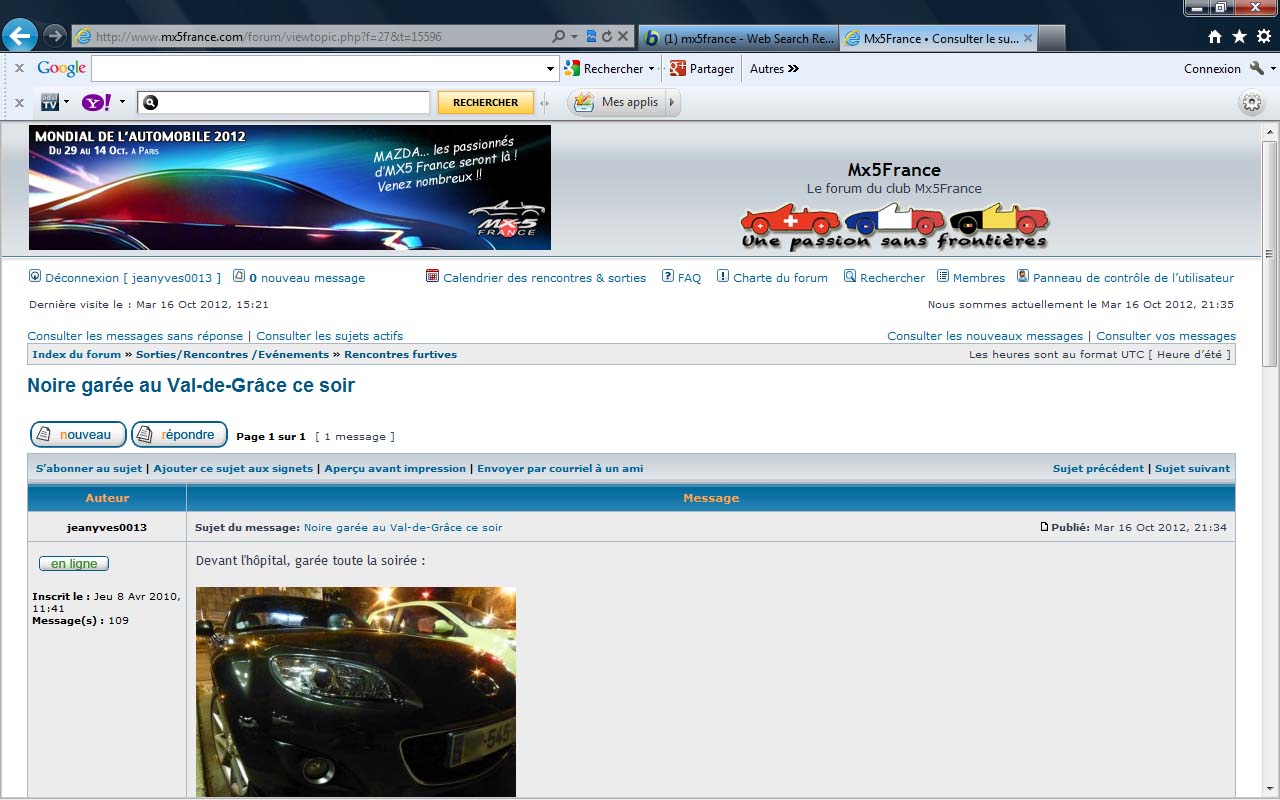The image size is (1280, 800).
Task: Open a new blank browser tab
Action: pyautogui.click(x=1052, y=38)
